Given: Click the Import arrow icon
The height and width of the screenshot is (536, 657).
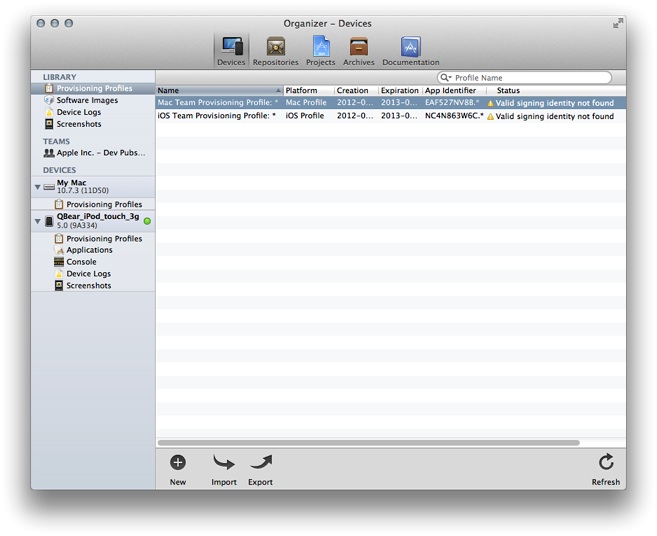Looking at the screenshot, I should (224, 463).
